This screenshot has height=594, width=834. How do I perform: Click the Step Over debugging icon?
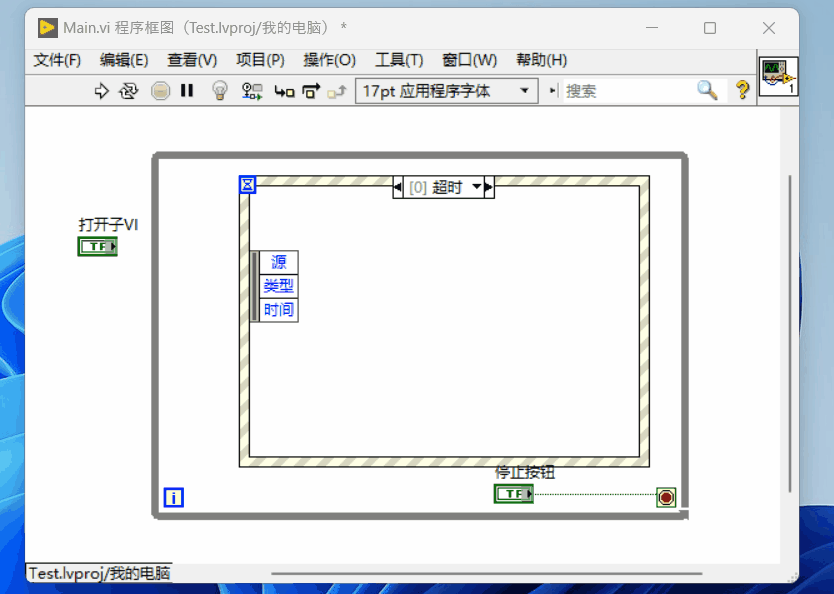(308, 90)
